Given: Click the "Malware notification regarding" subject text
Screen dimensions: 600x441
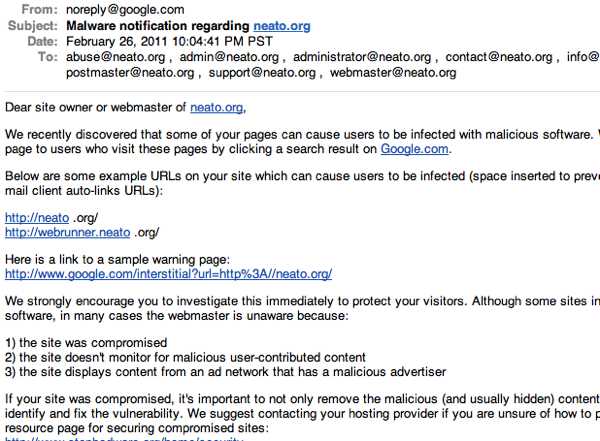Looking at the screenshot, I should 158,26.
